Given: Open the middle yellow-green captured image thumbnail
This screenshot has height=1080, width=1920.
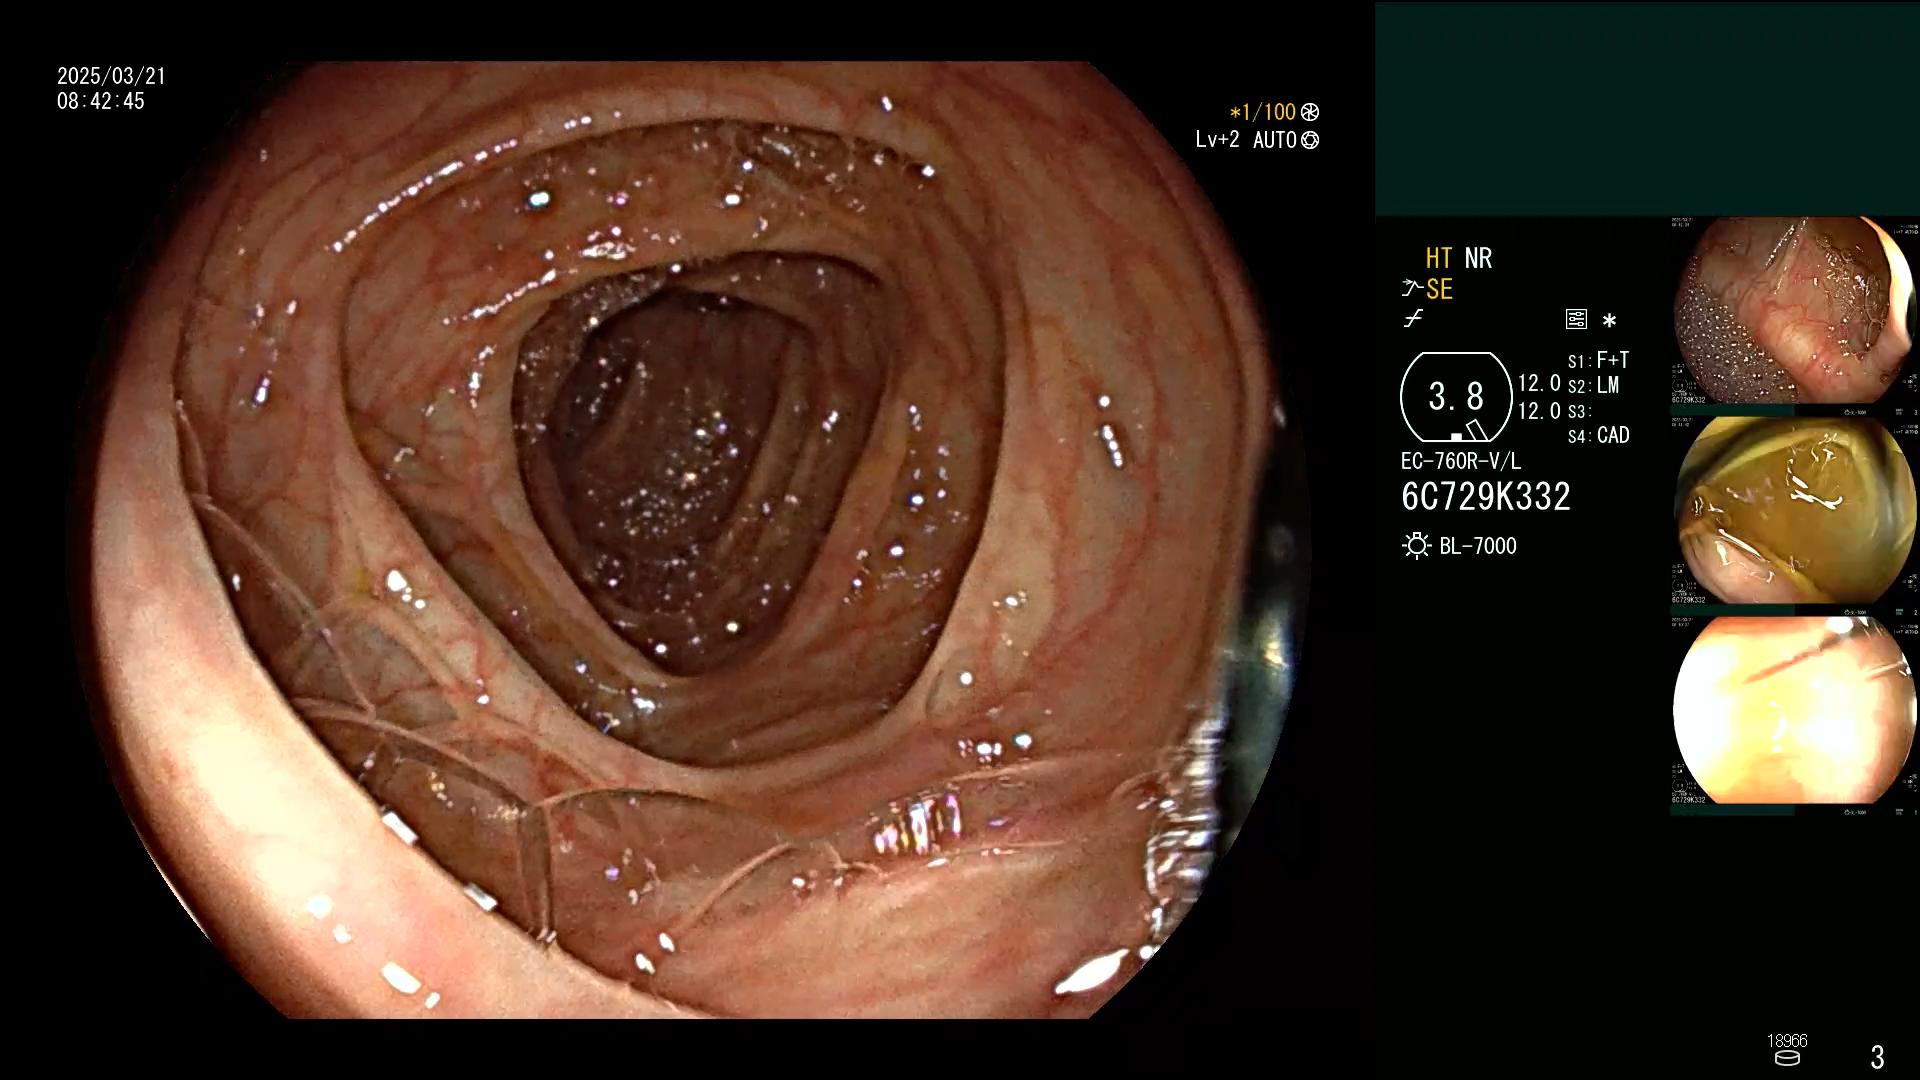Looking at the screenshot, I should pyautogui.click(x=1794, y=511).
